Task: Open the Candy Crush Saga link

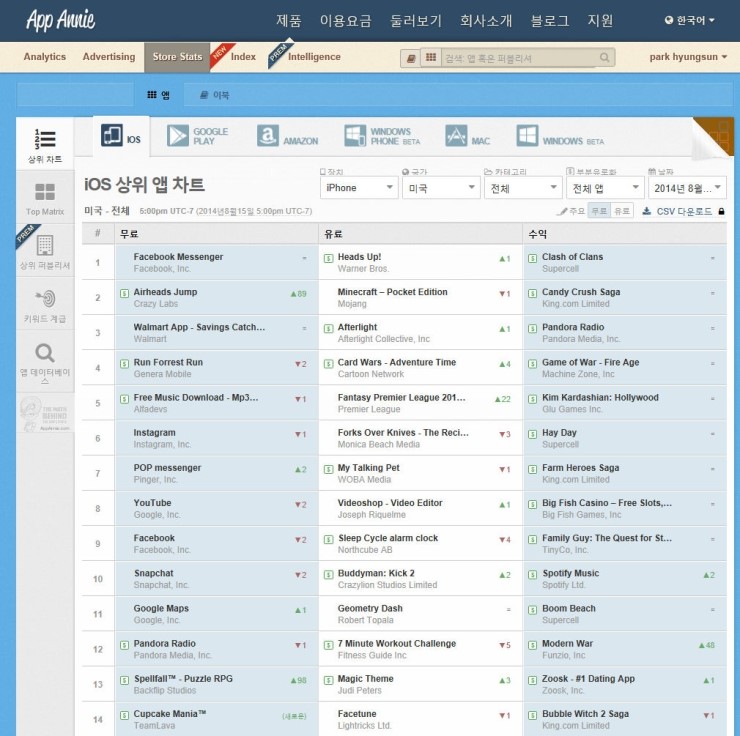Action: click(x=581, y=292)
